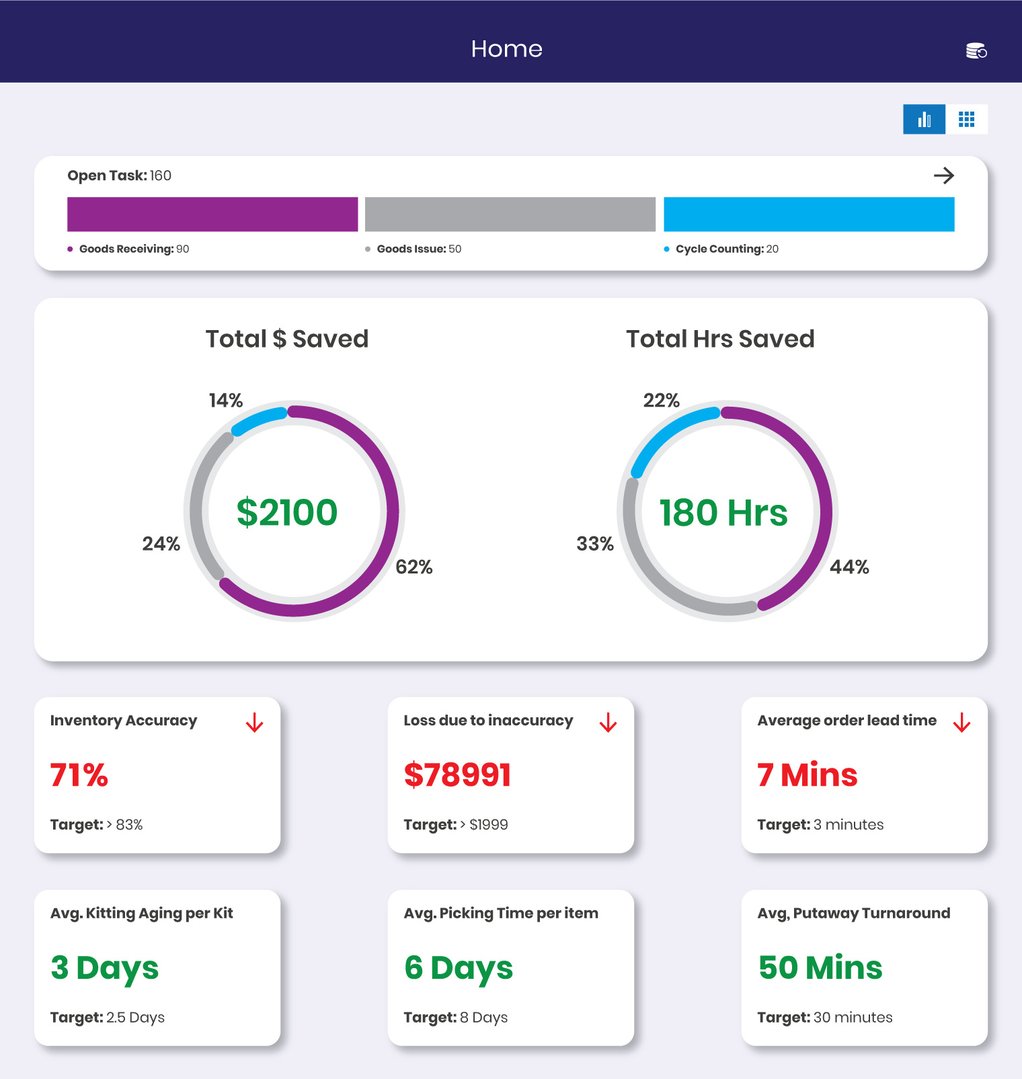Viewport: 1022px width, 1079px height.
Task: View the Avg. Kitting Aging per Kit card
Action: pos(157,966)
